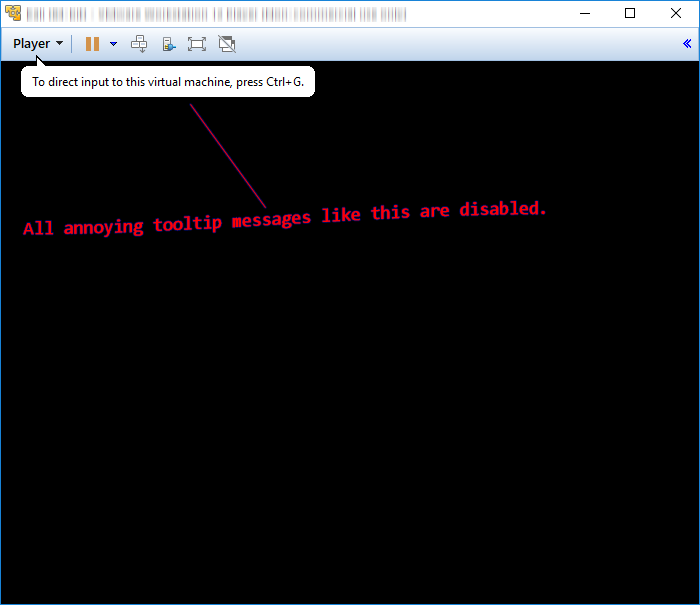Open the Player menu
The image size is (700, 605).
[31, 44]
